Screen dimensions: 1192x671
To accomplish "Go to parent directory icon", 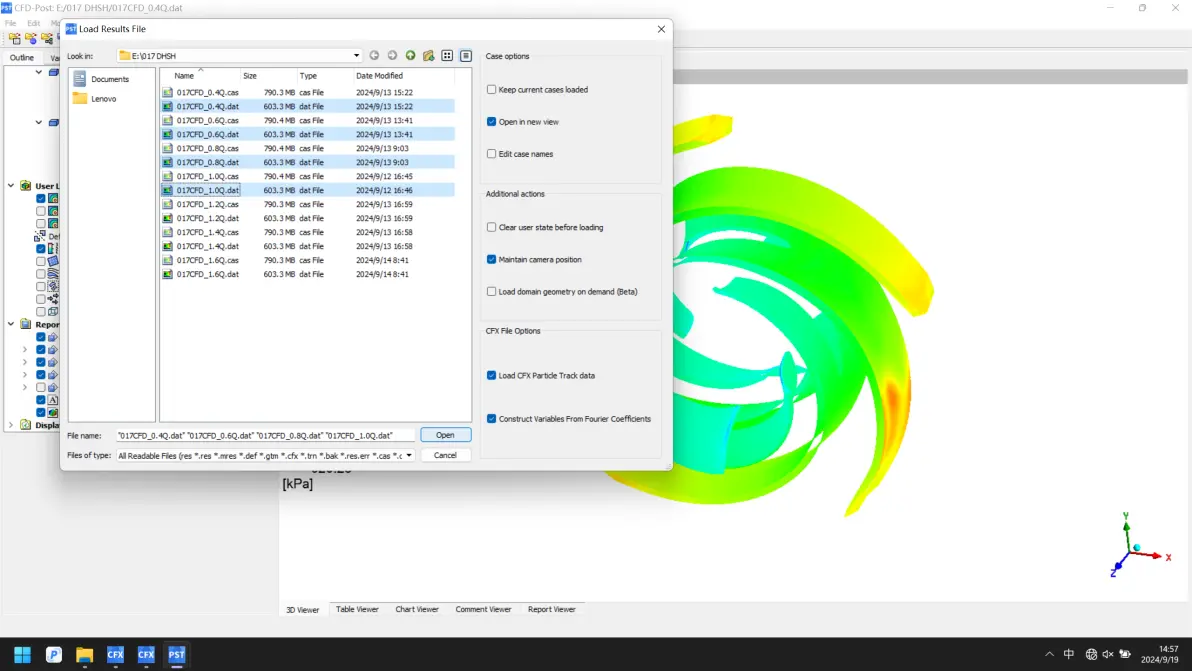I will coord(411,55).
